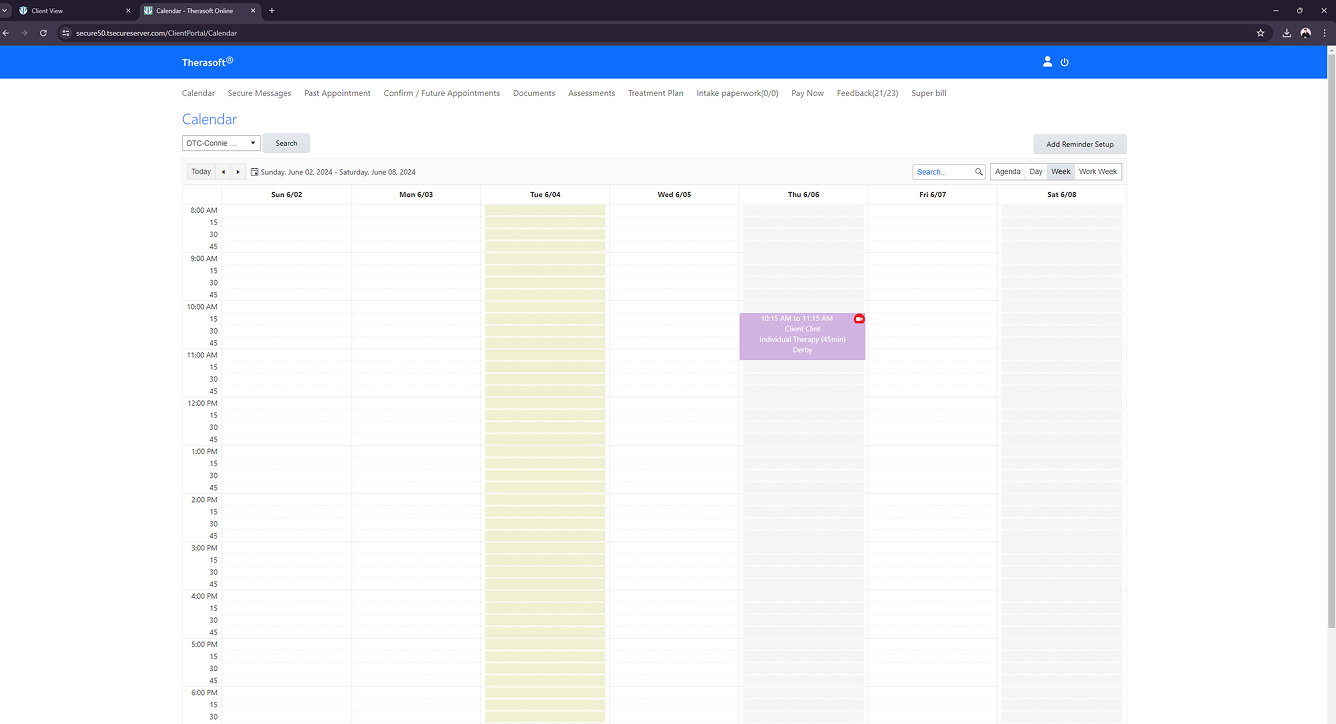Click the Fri 6/07 column header
Viewport: 1336px width, 724px height.
pos(932,195)
